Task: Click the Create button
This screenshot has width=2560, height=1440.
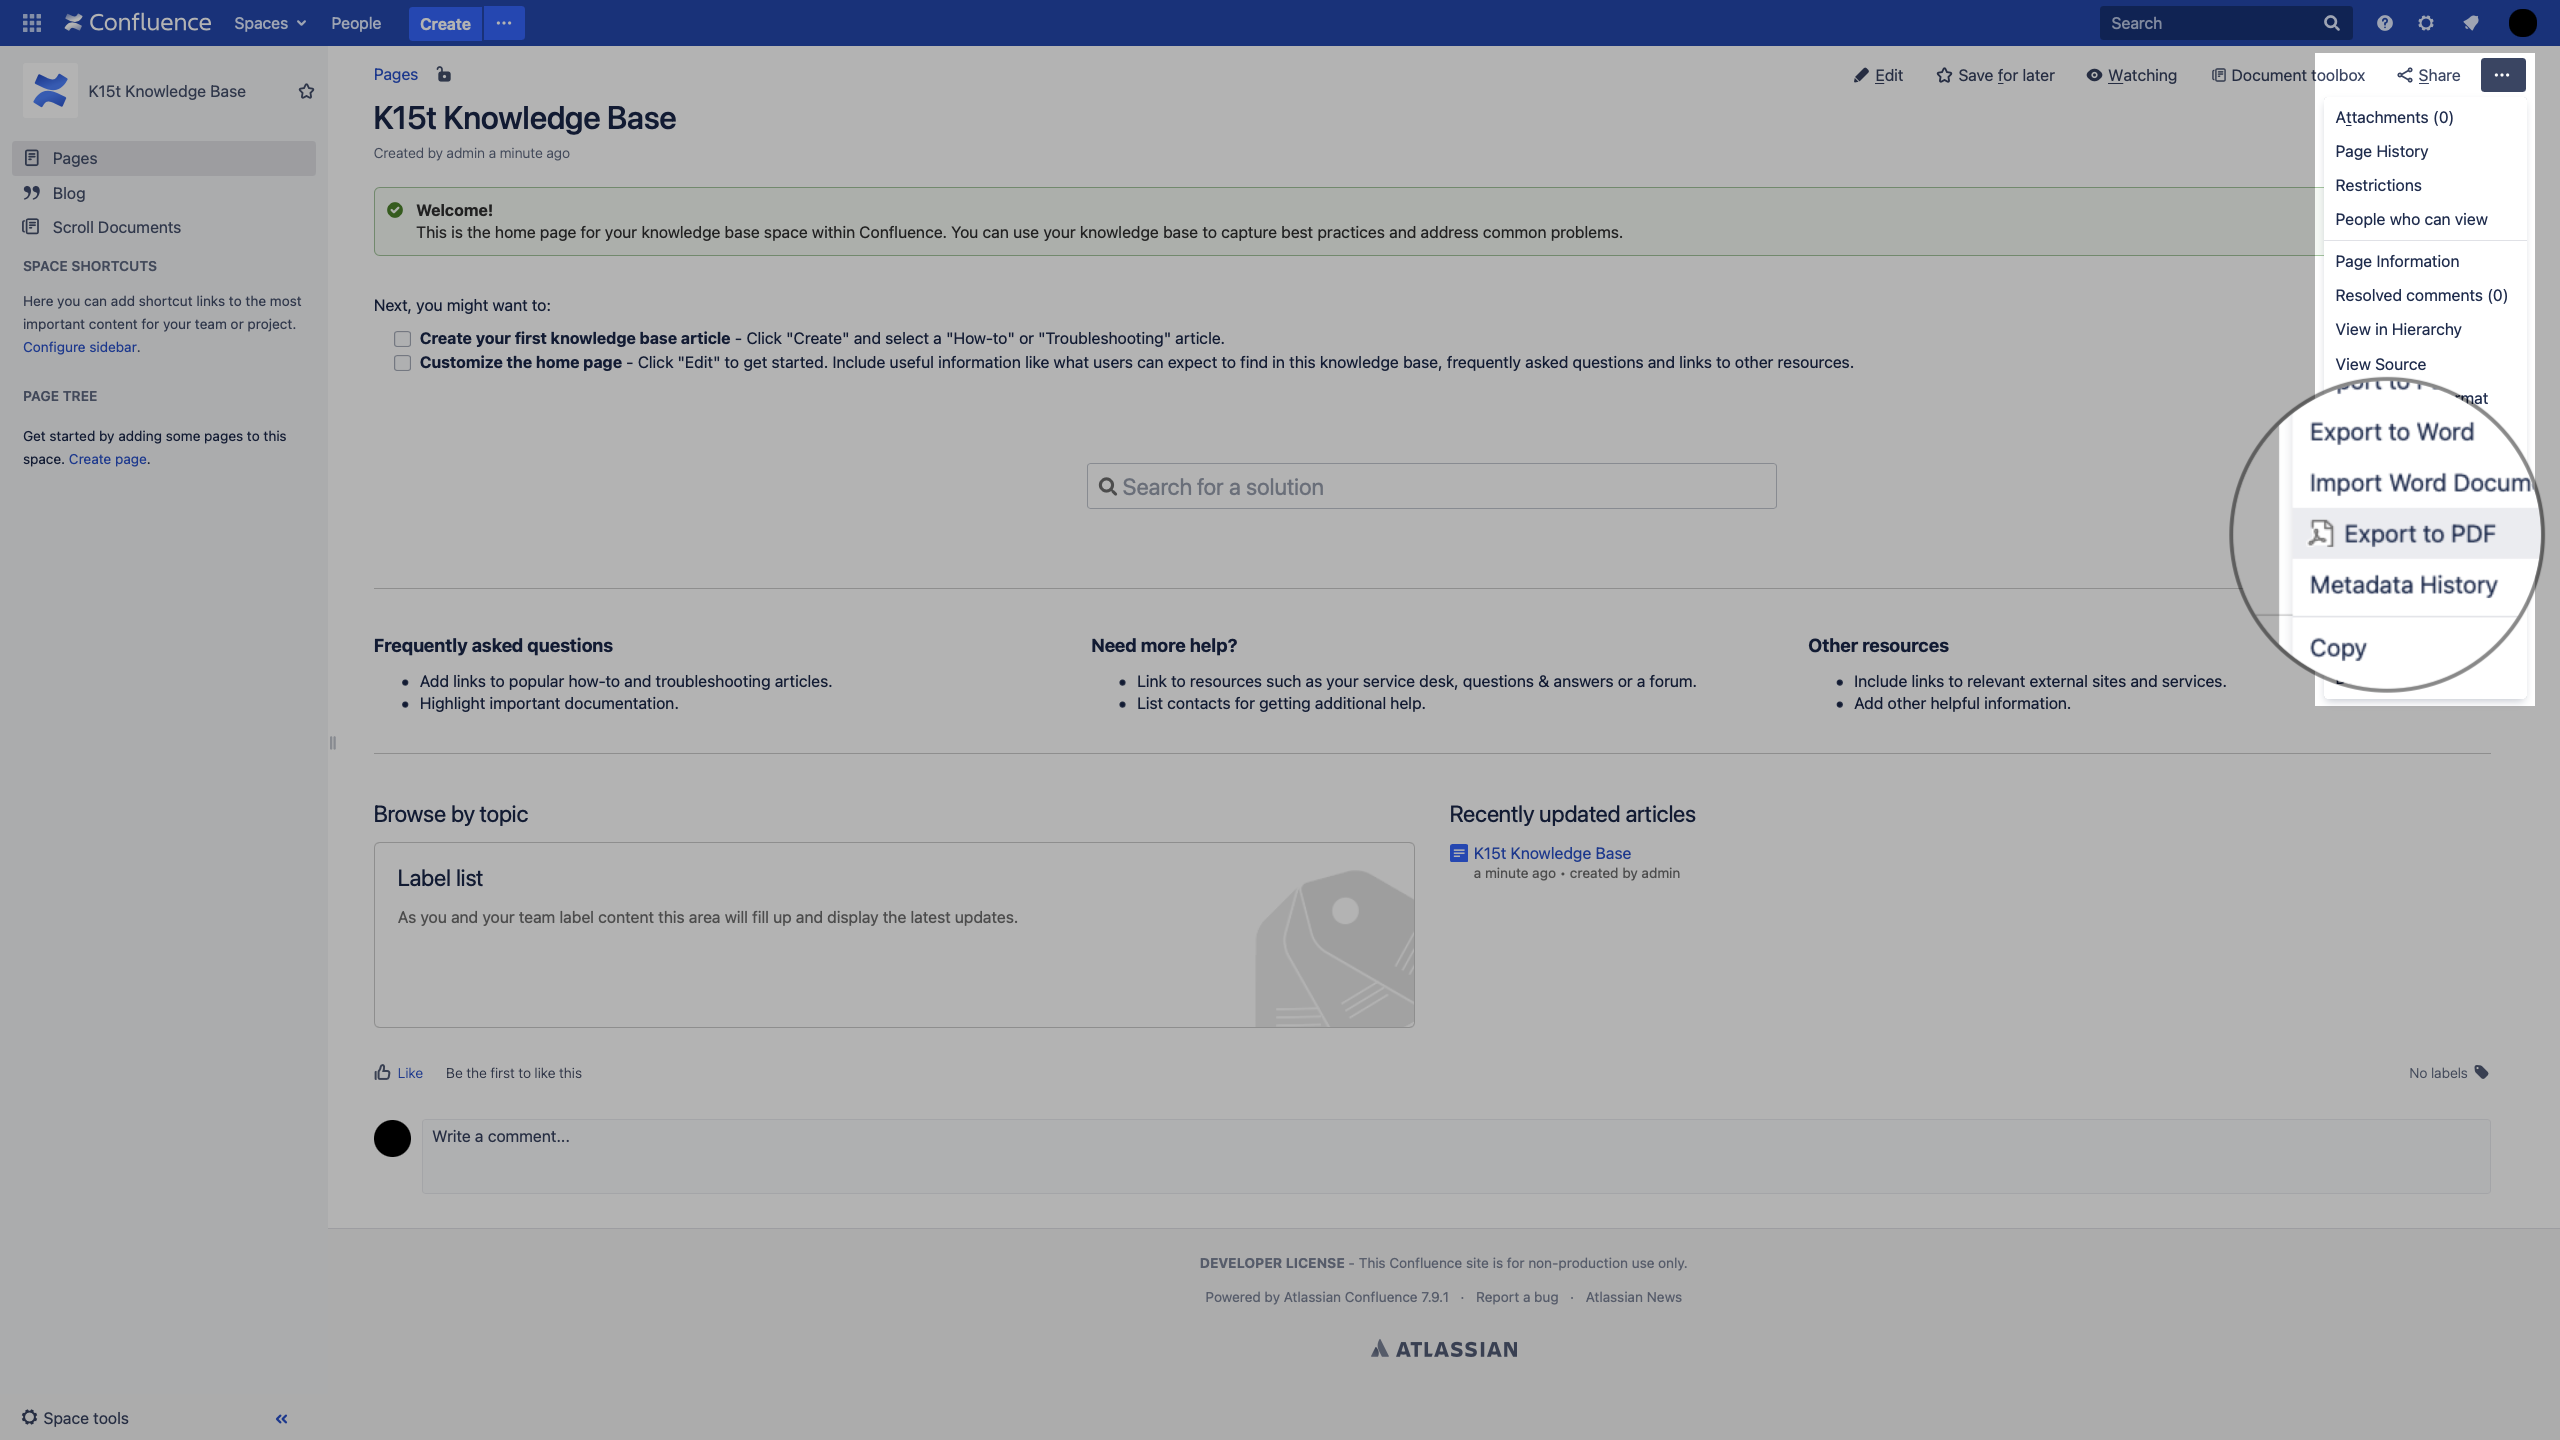Action: coord(444,22)
